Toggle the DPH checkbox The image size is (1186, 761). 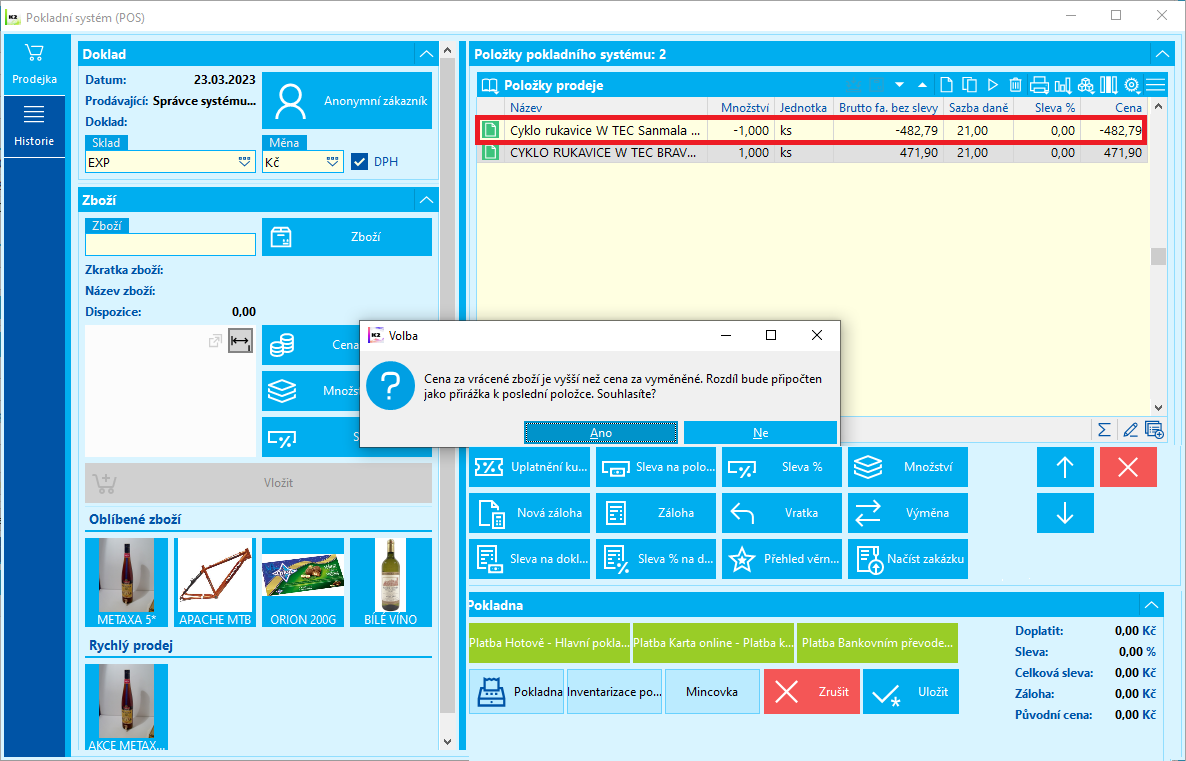pos(359,162)
